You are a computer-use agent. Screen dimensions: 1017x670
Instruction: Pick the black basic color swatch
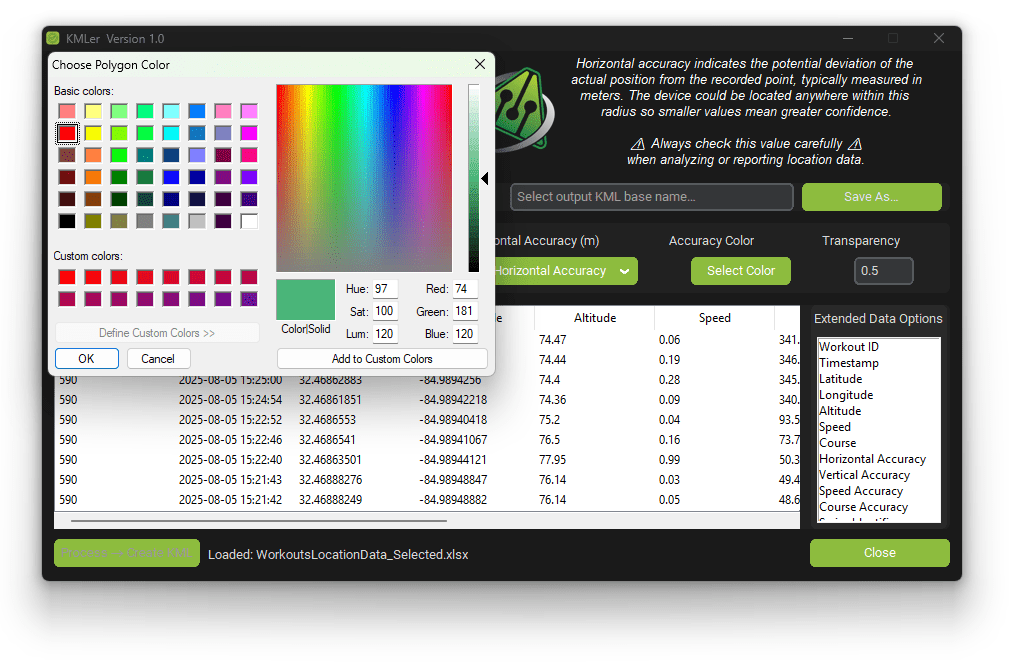[67, 221]
